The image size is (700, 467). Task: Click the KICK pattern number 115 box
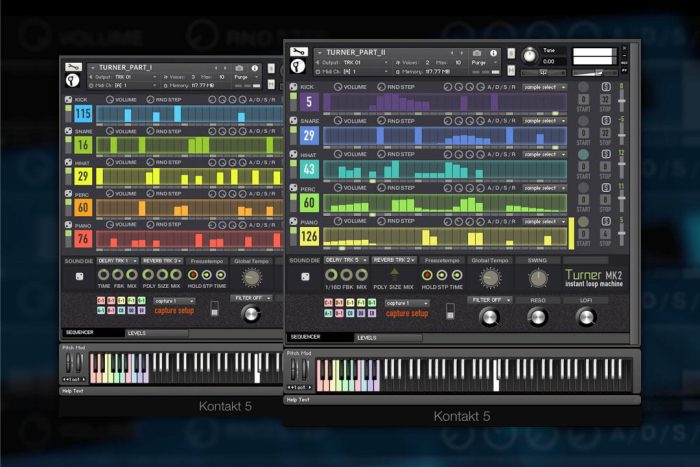[83, 114]
